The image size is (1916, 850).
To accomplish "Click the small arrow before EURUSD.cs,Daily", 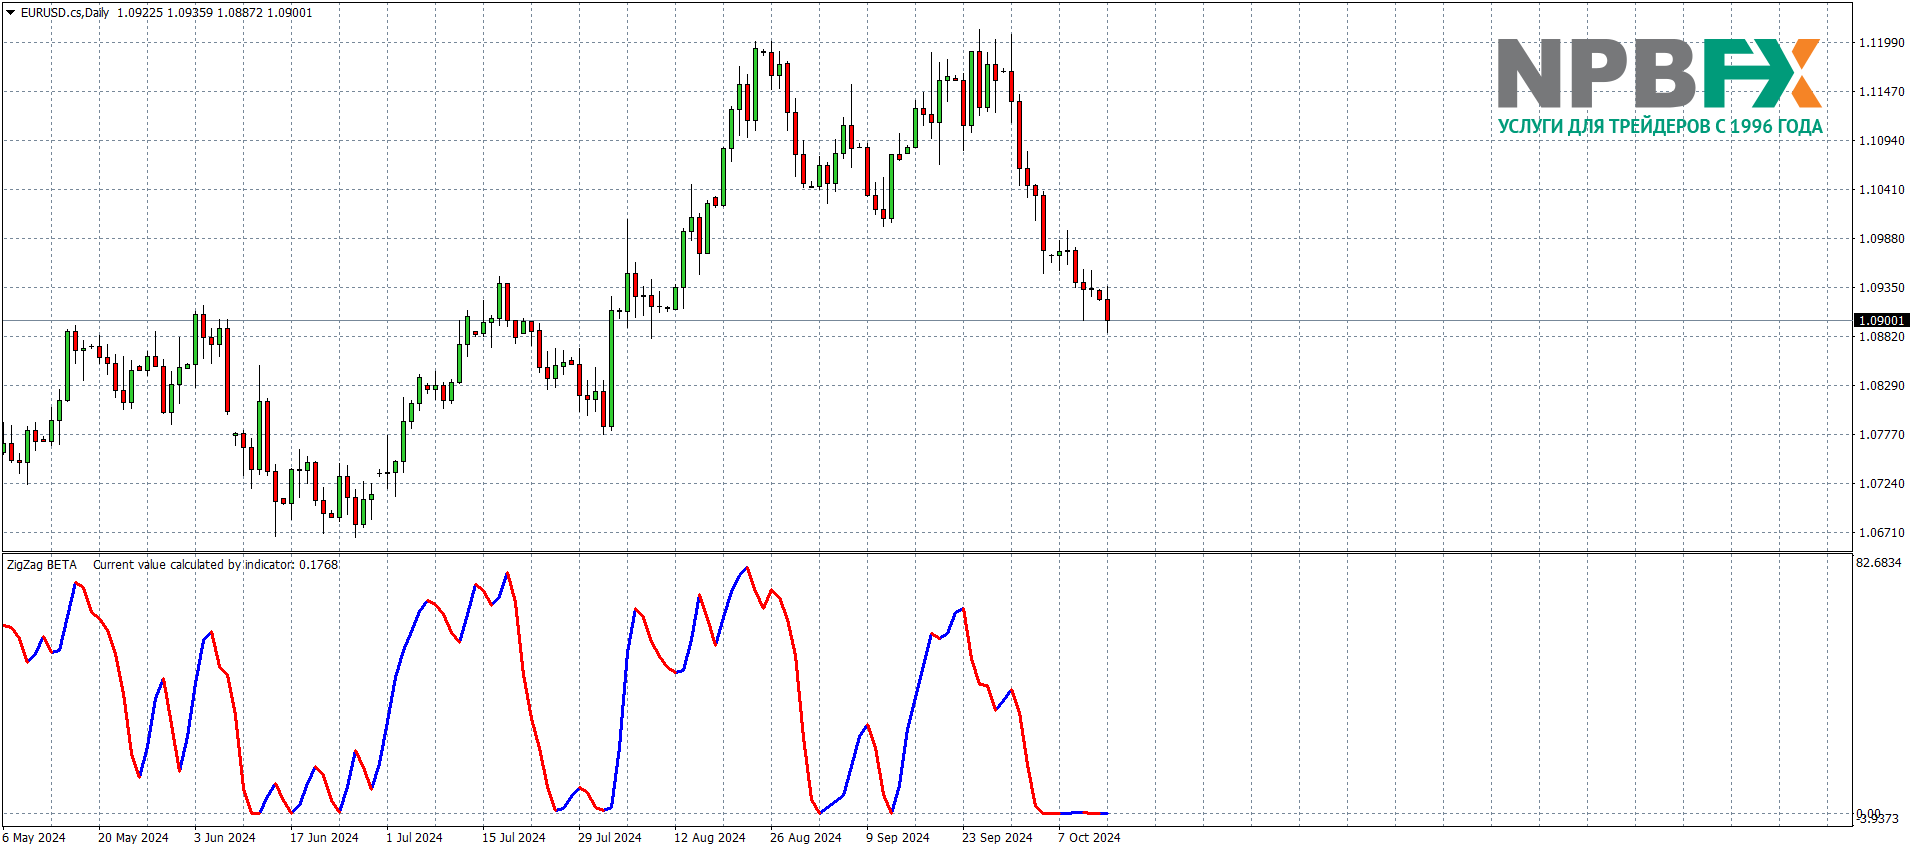I will click(x=11, y=13).
